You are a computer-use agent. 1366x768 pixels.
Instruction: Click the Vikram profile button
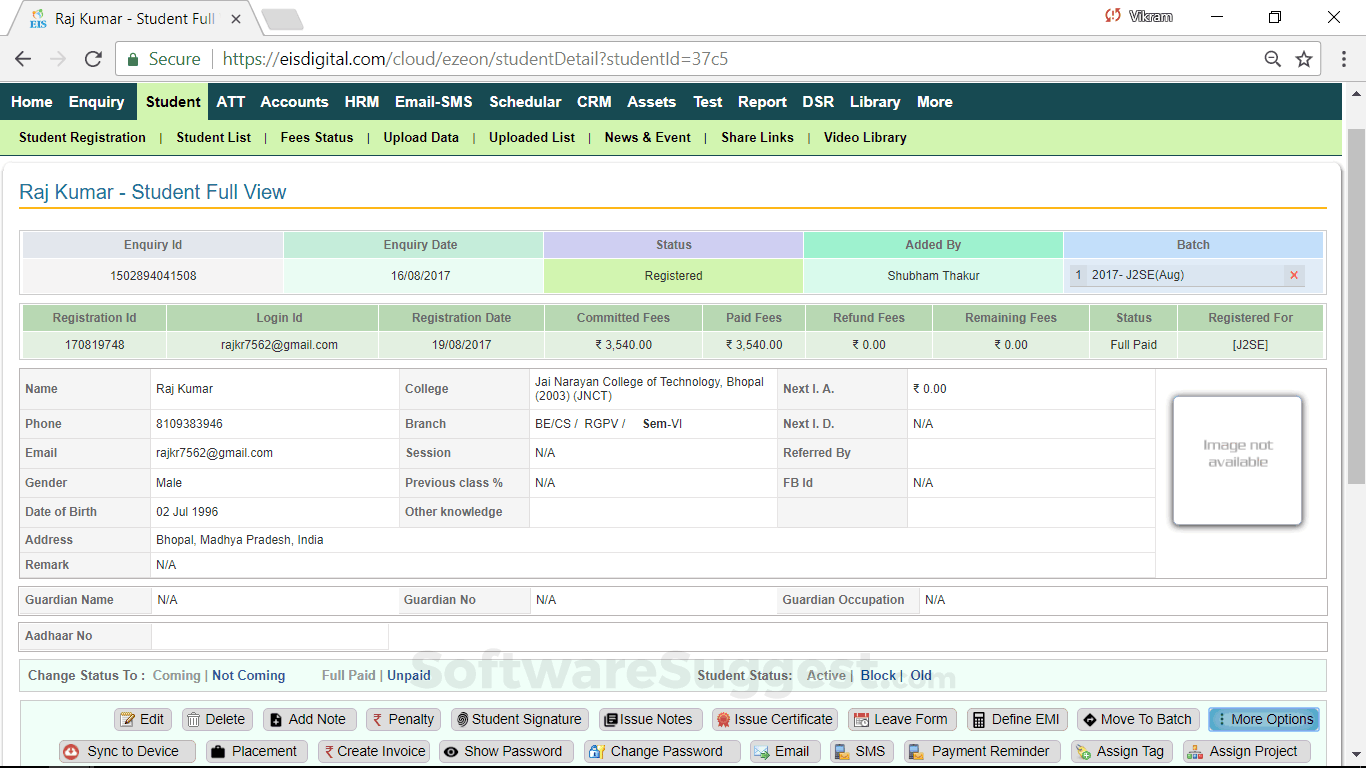coord(1140,17)
